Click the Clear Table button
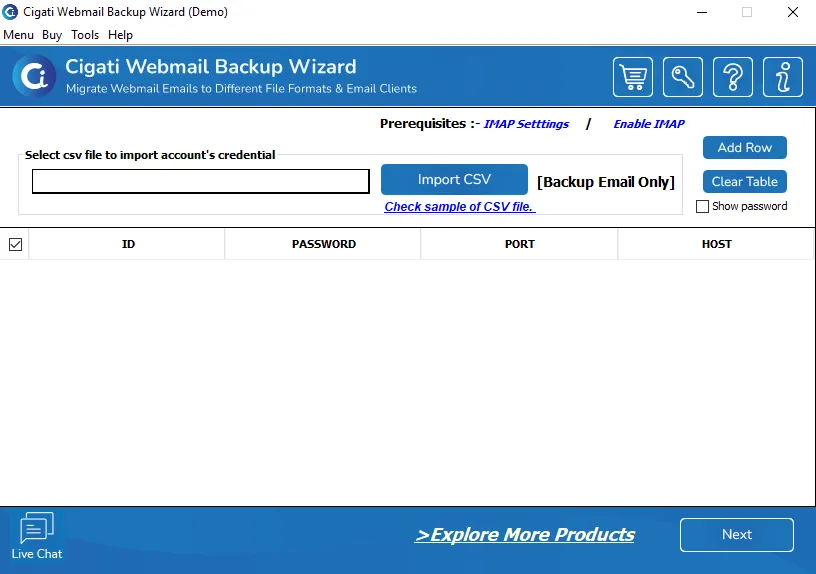This screenshot has height=574, width=816. [745, 182]
